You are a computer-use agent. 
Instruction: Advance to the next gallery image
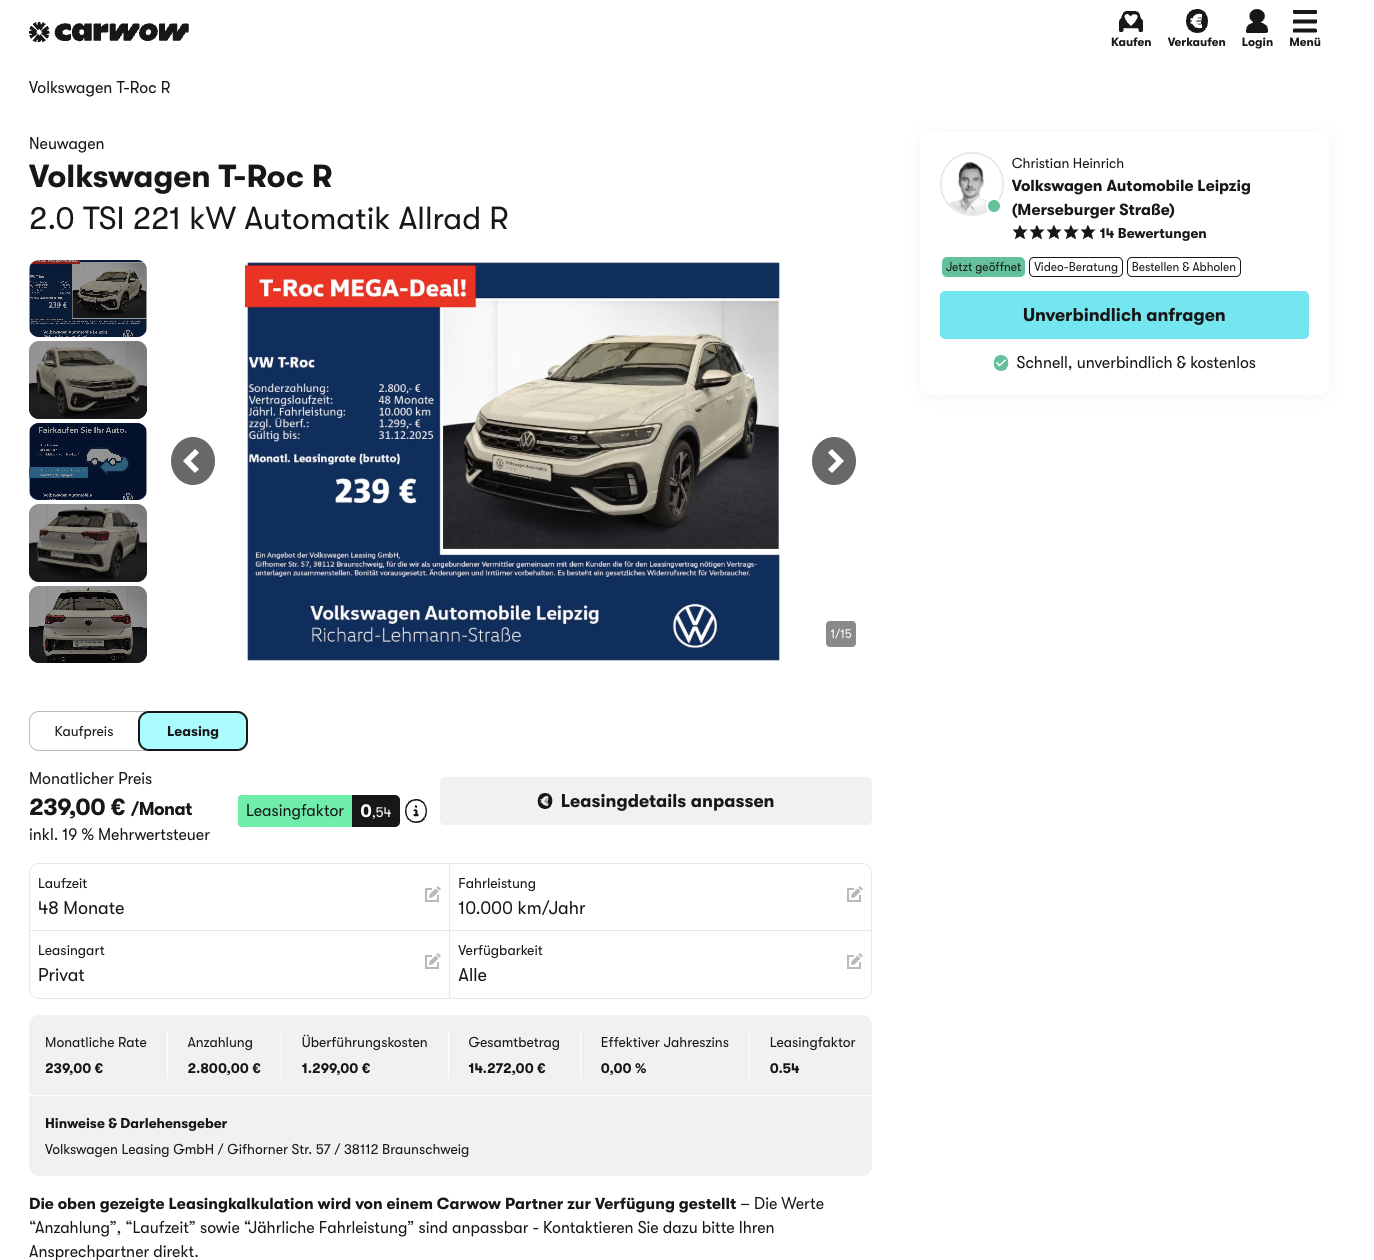[x=834, y=461]
